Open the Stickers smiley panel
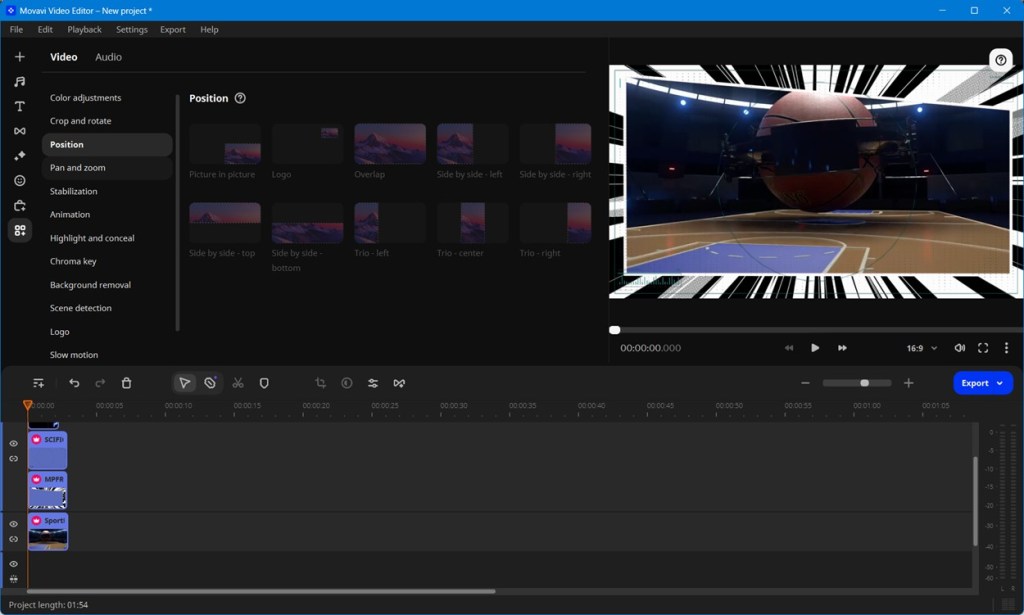Image resolution: width=1024 pixels, height=615 pixels. [x=20, y=181]
